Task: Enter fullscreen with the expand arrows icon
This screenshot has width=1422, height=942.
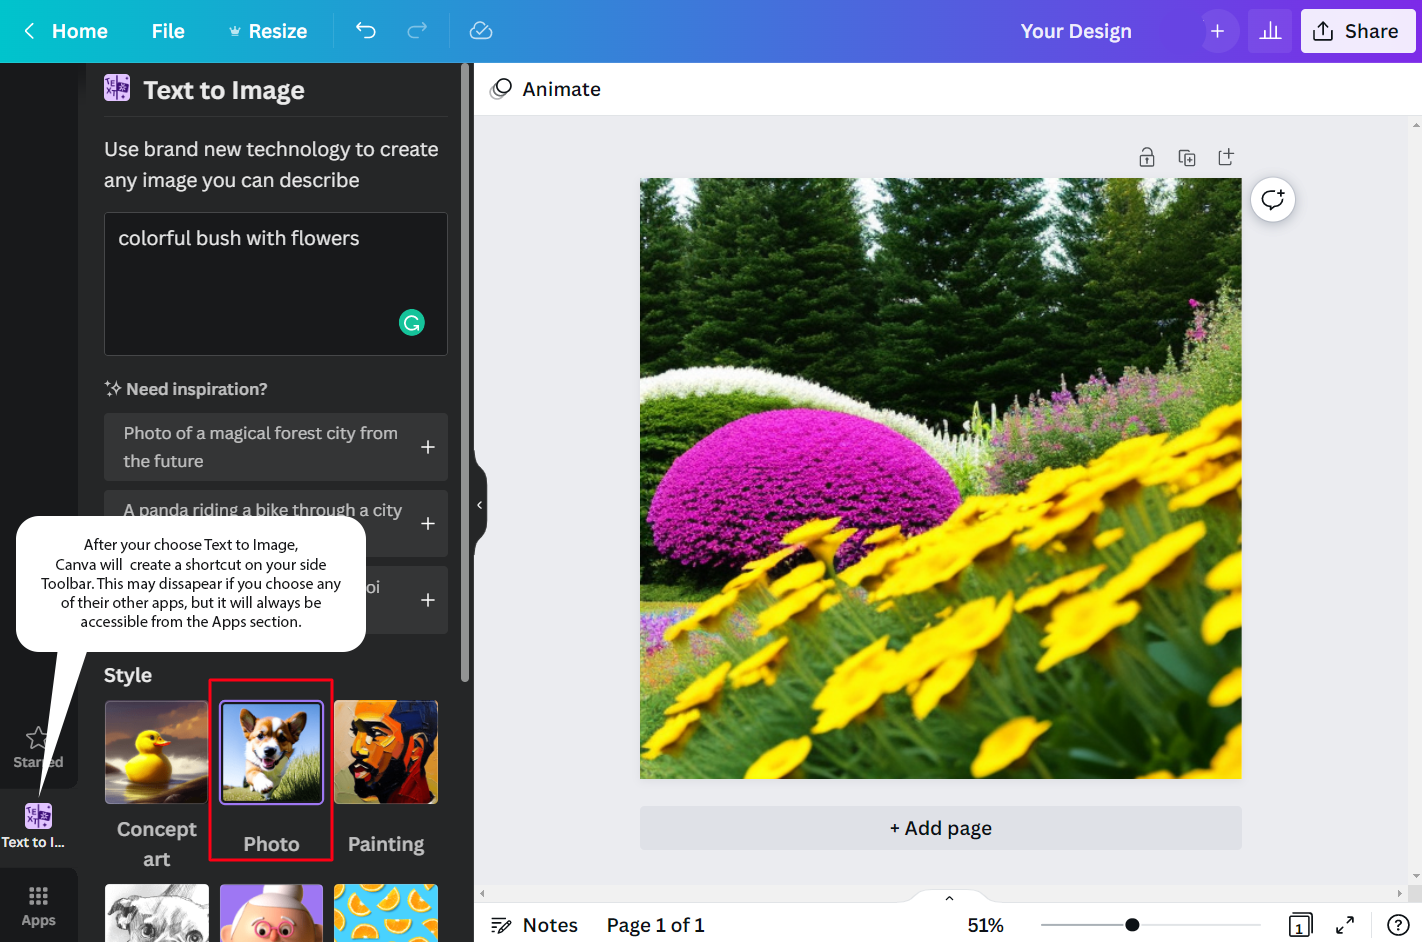Action: click(x=1345, y=925)
